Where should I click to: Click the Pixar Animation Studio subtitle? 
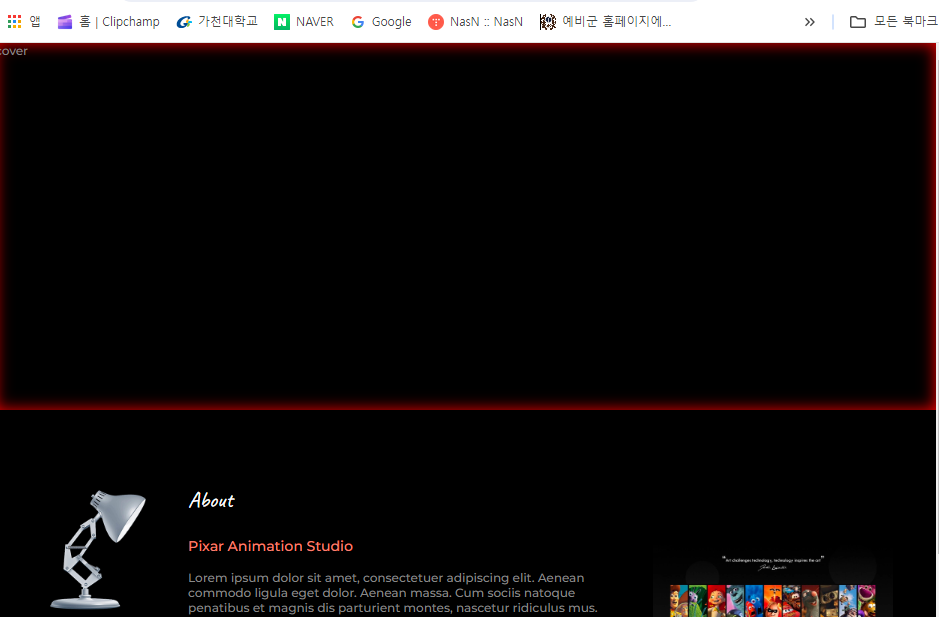(x=270, y=546)
